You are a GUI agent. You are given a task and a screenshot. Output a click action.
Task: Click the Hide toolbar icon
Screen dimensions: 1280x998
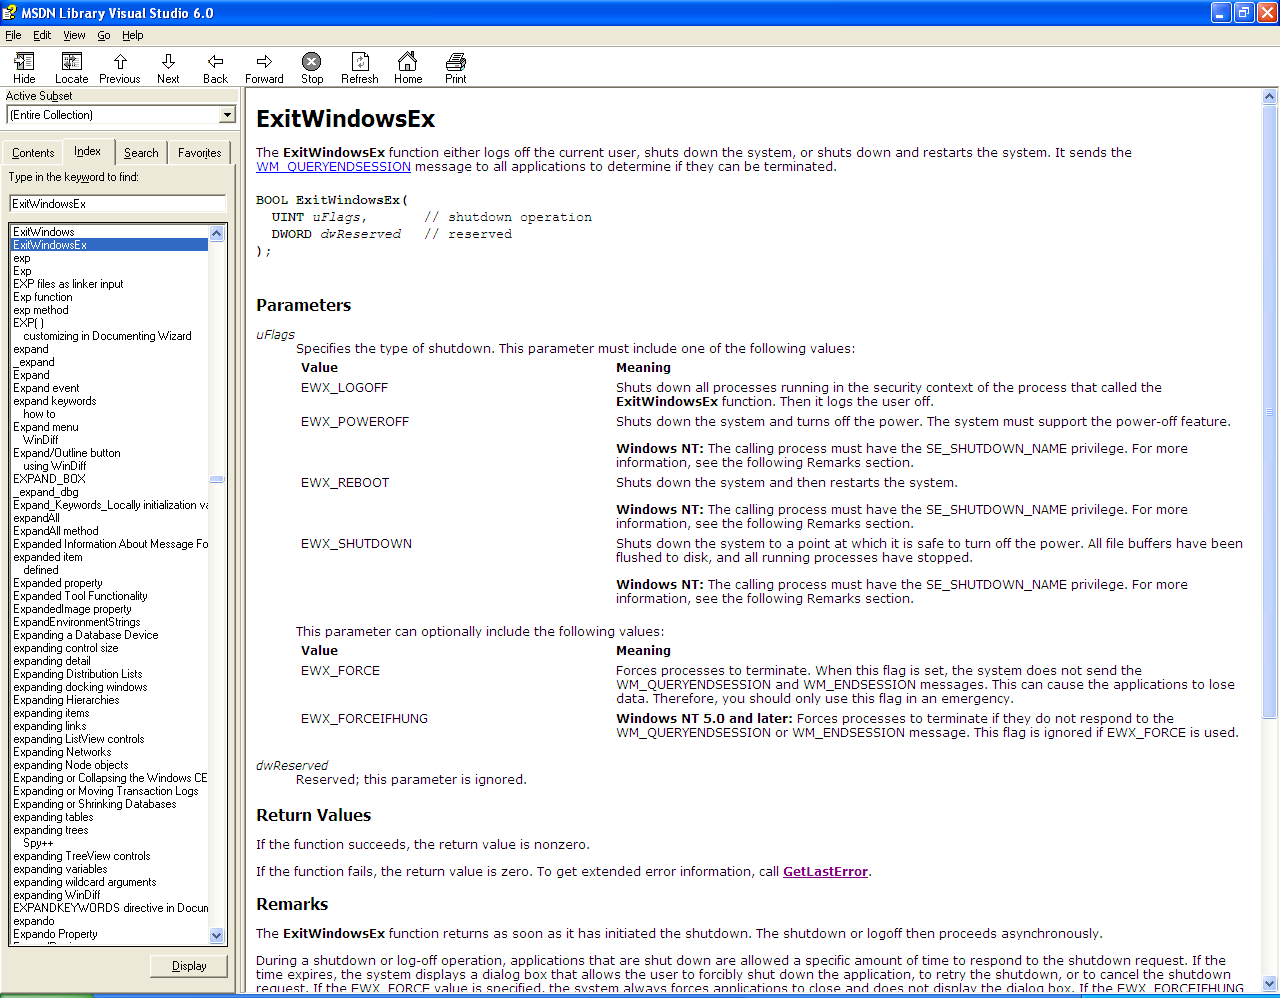coord(24,62)
